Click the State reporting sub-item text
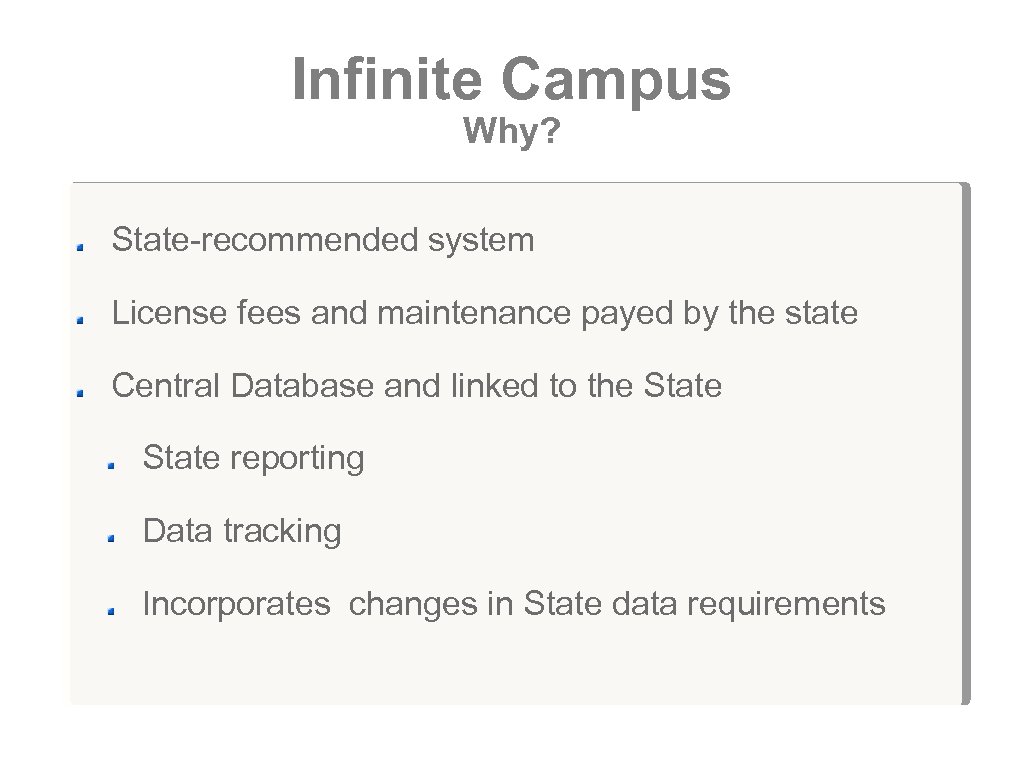 254,459
